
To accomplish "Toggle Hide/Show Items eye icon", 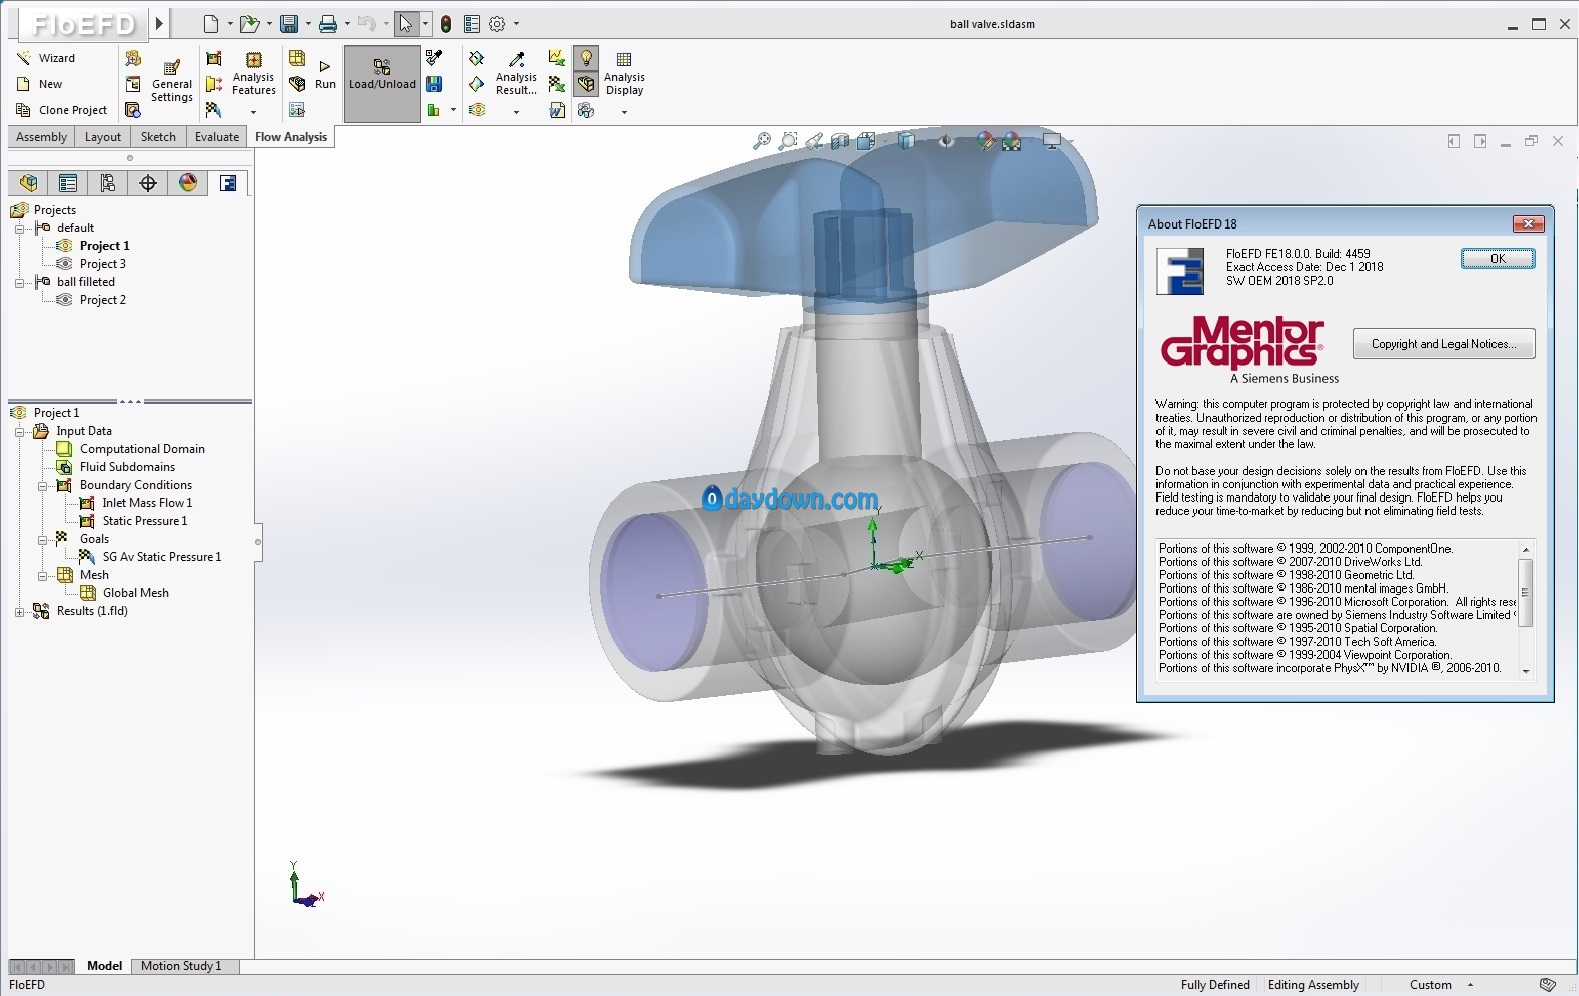I will point(946,141).
